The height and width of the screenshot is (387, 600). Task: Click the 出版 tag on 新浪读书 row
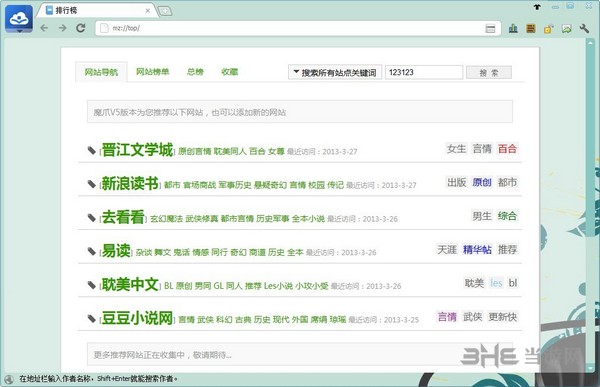pos(457,182)
